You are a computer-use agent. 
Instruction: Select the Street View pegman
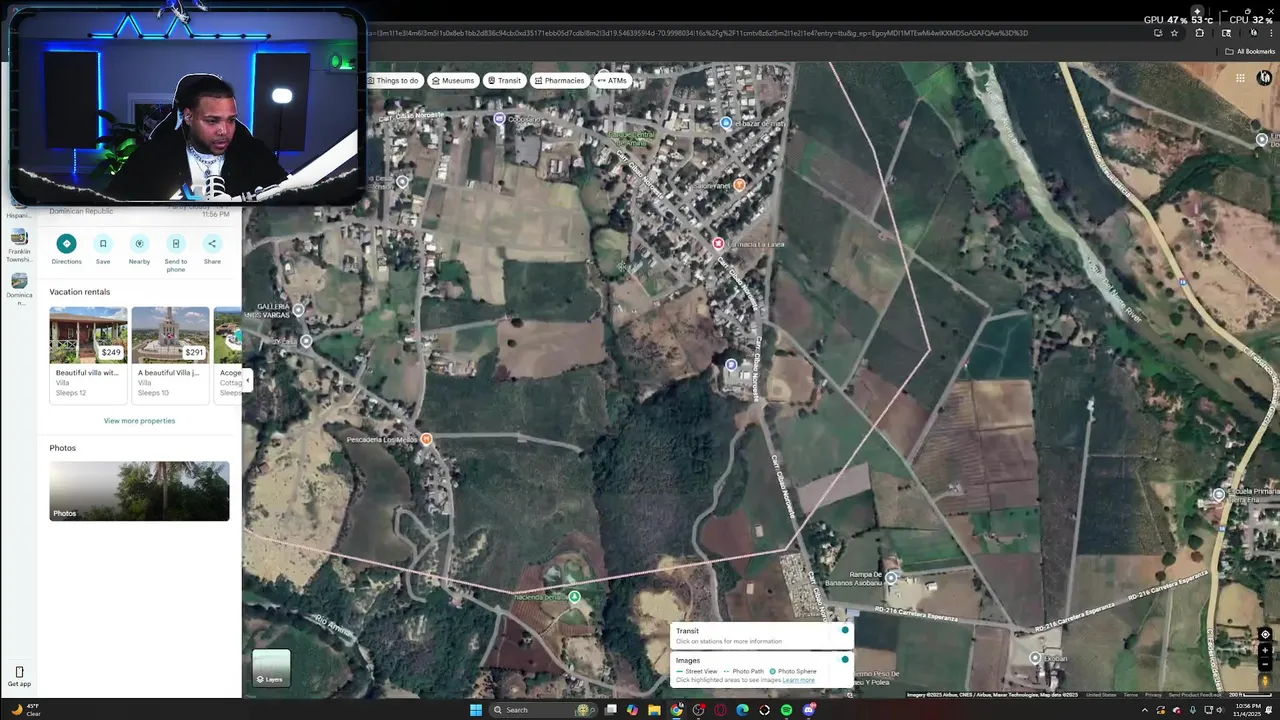click(1265, 681)
